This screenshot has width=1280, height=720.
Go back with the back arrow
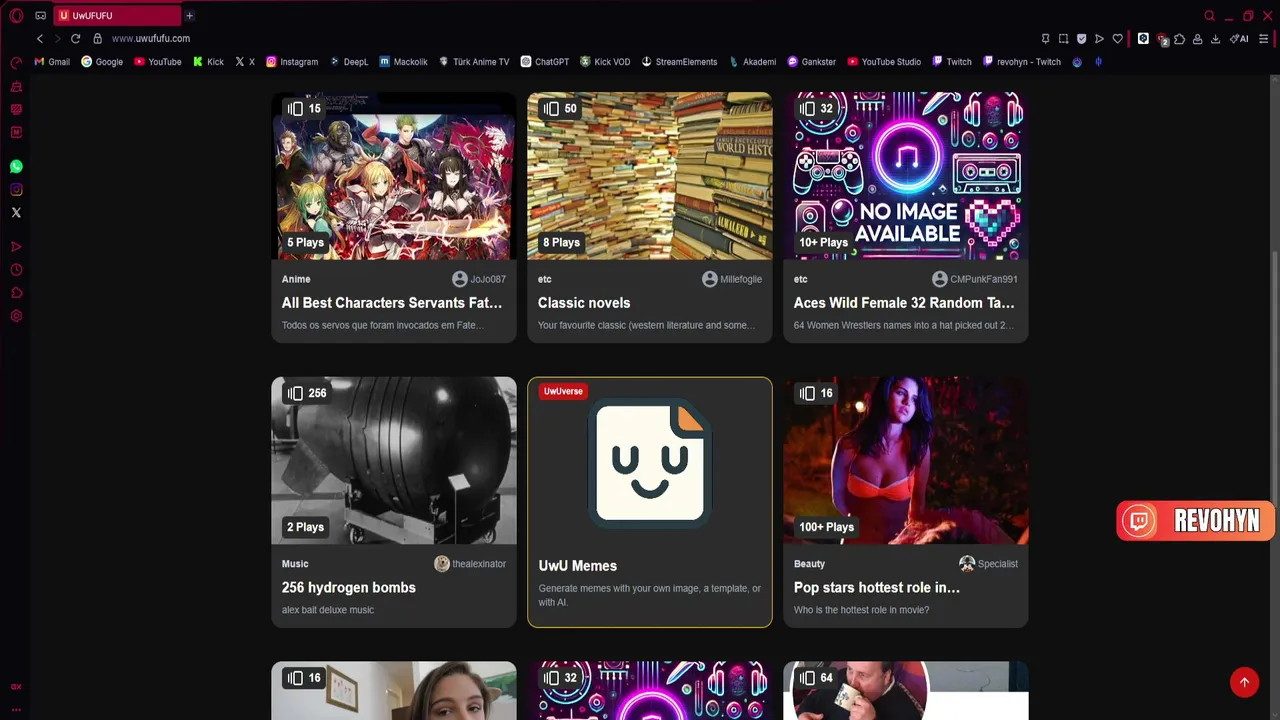click(x=40, y=38)
